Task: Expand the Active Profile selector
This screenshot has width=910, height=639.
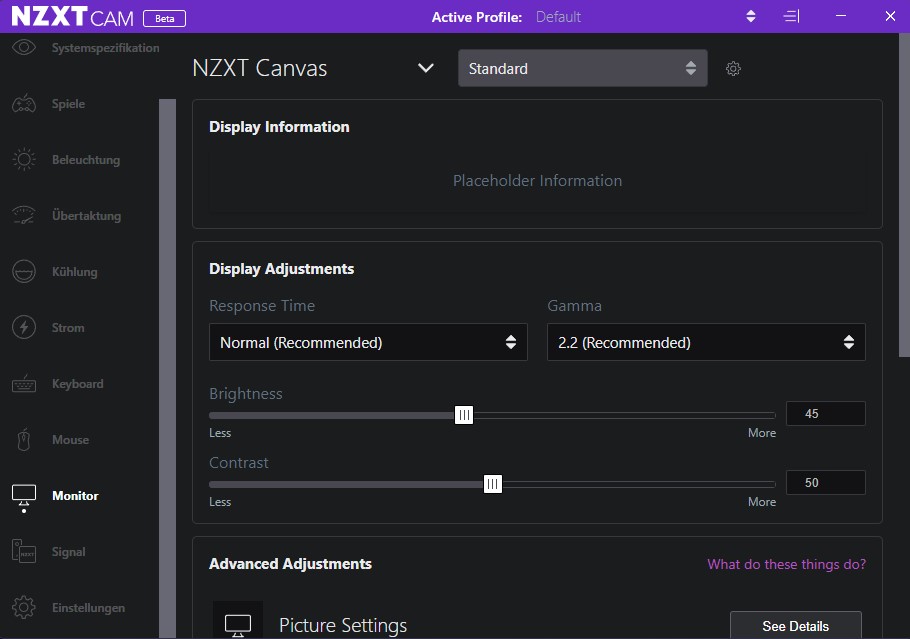Action: (750, 16)
